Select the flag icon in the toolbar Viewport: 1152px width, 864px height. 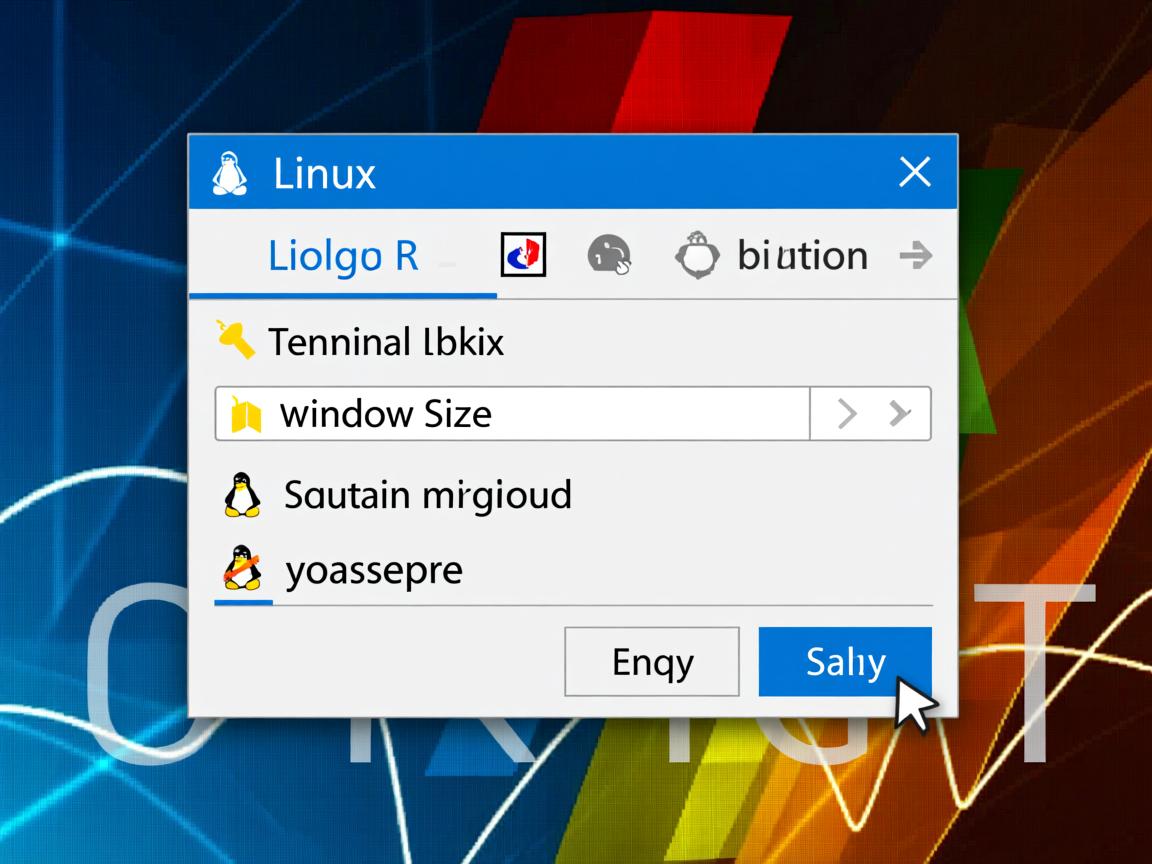click(x=521, y=255)
